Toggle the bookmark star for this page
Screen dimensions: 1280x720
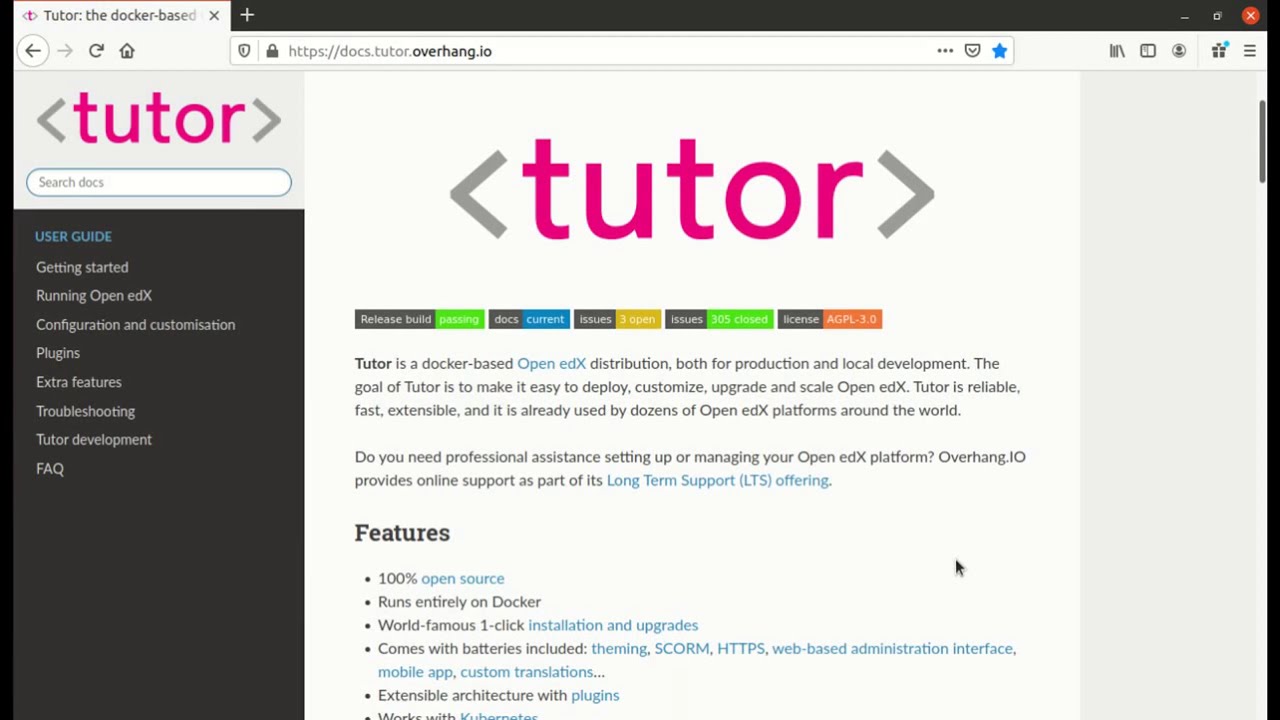[x=999, y=51]
